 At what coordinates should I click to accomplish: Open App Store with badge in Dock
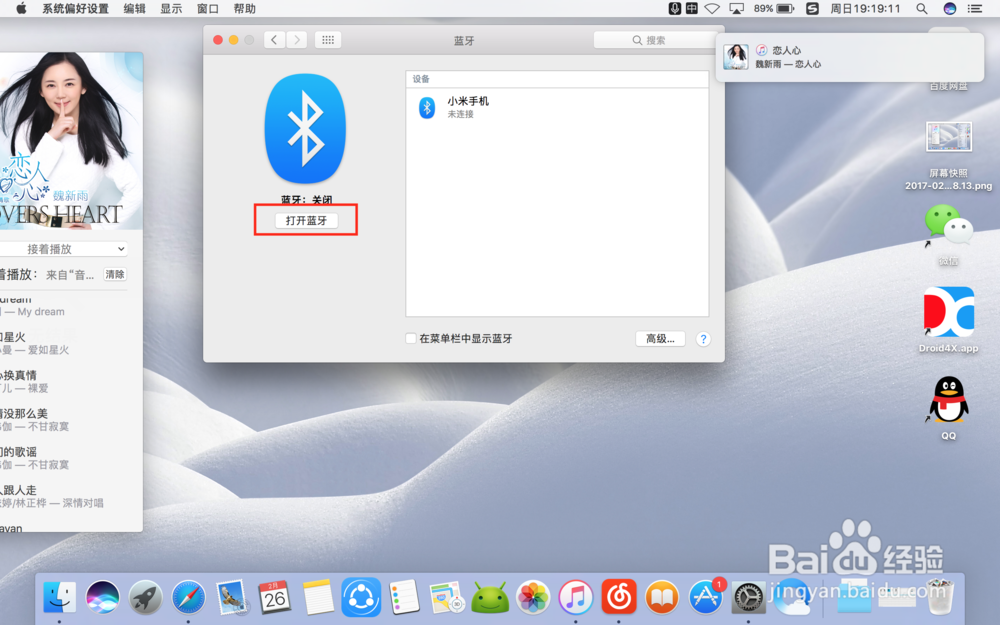click(x=705, y=598)
